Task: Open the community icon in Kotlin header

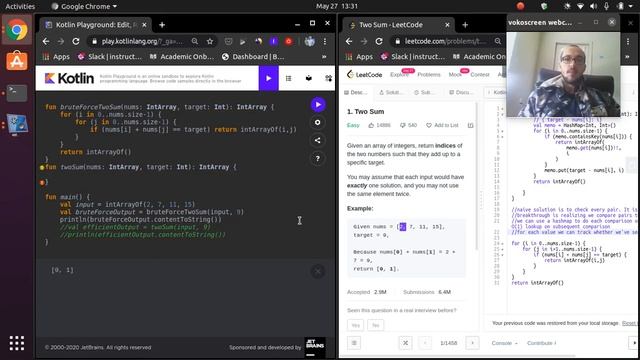Action: pos(328,78)
